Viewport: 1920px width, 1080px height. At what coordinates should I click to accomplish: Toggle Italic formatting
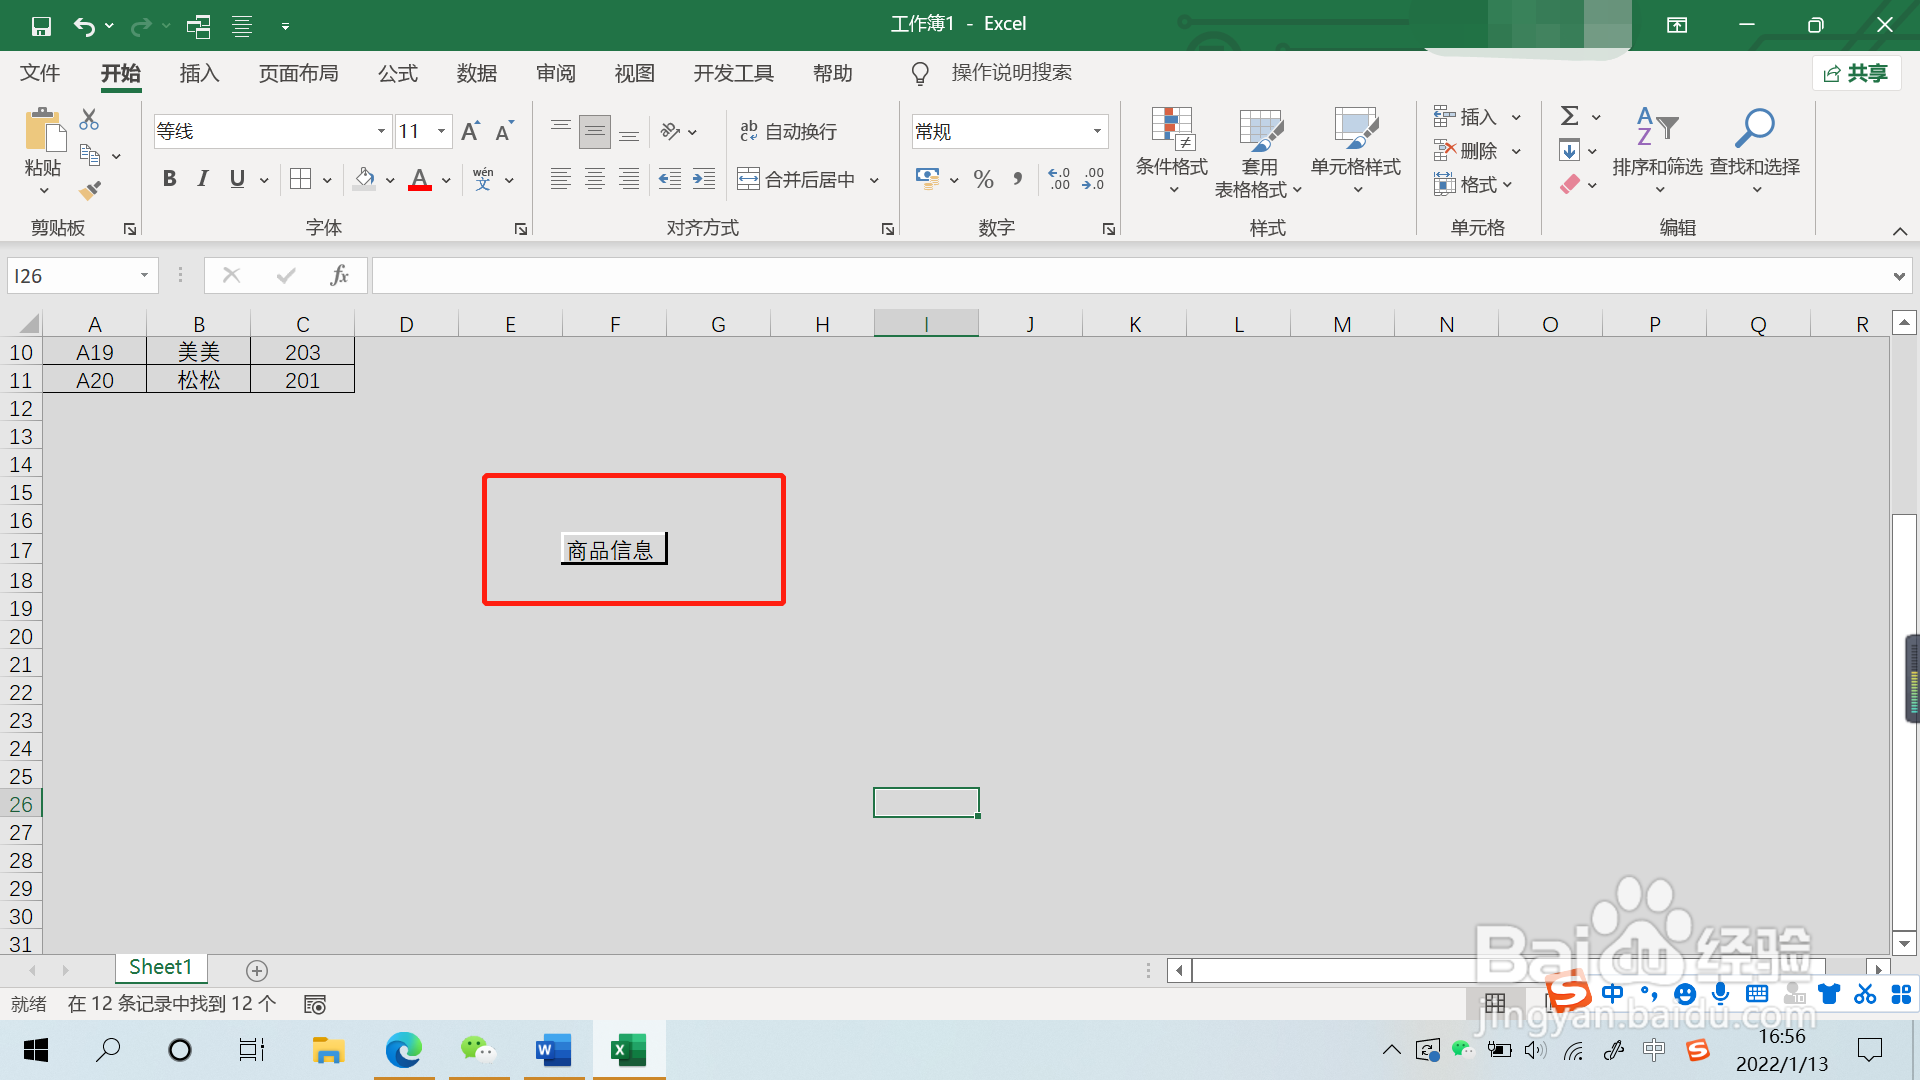[x=203, y=180]
